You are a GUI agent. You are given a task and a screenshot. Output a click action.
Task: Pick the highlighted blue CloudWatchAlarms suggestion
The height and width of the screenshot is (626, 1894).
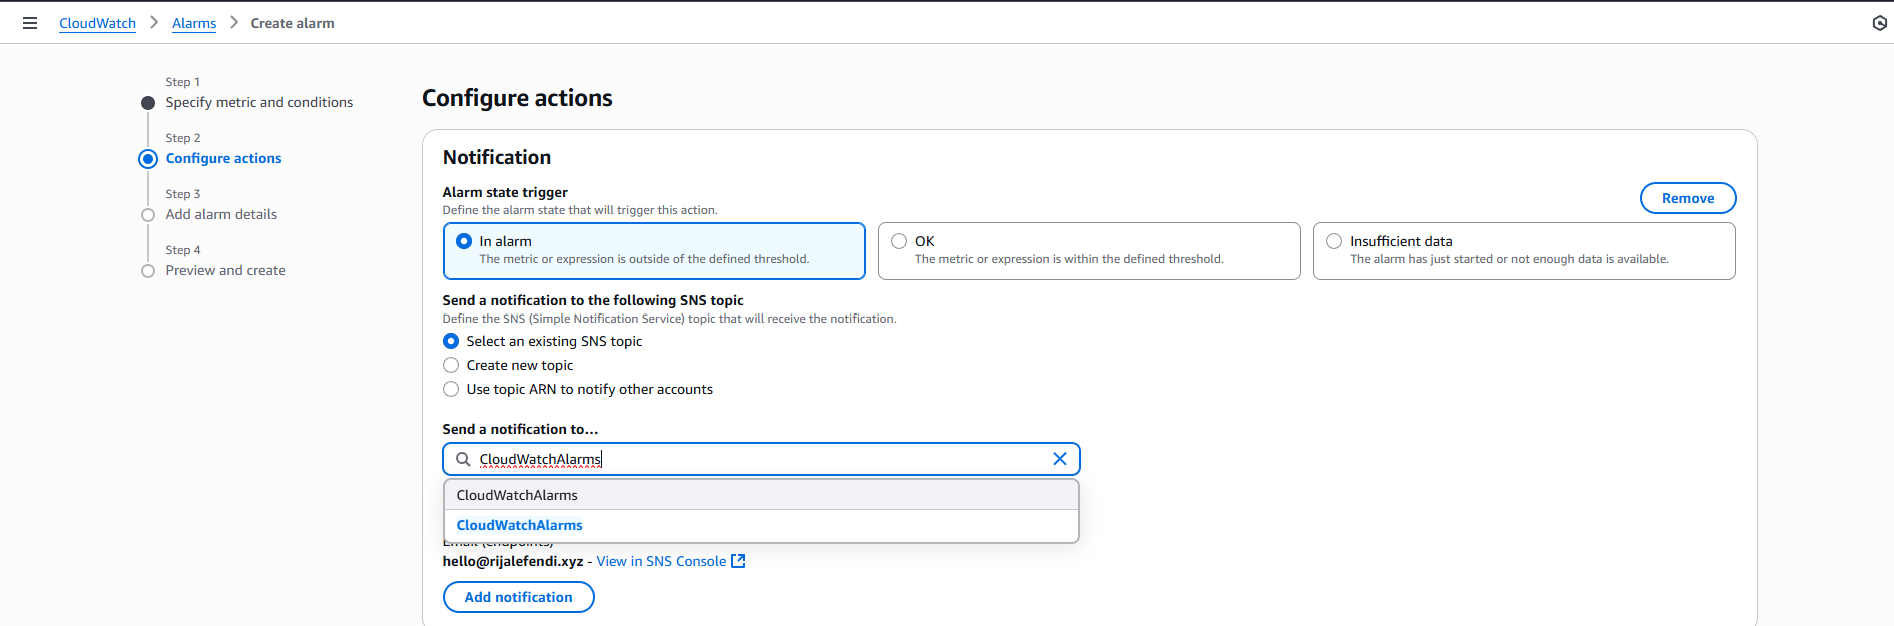coord(520,525)
